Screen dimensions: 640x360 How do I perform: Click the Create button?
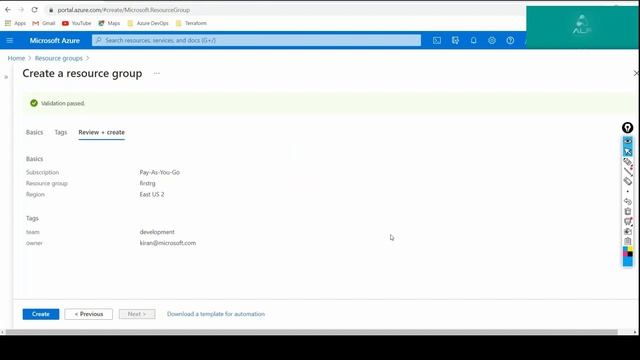tap(41, 314)
